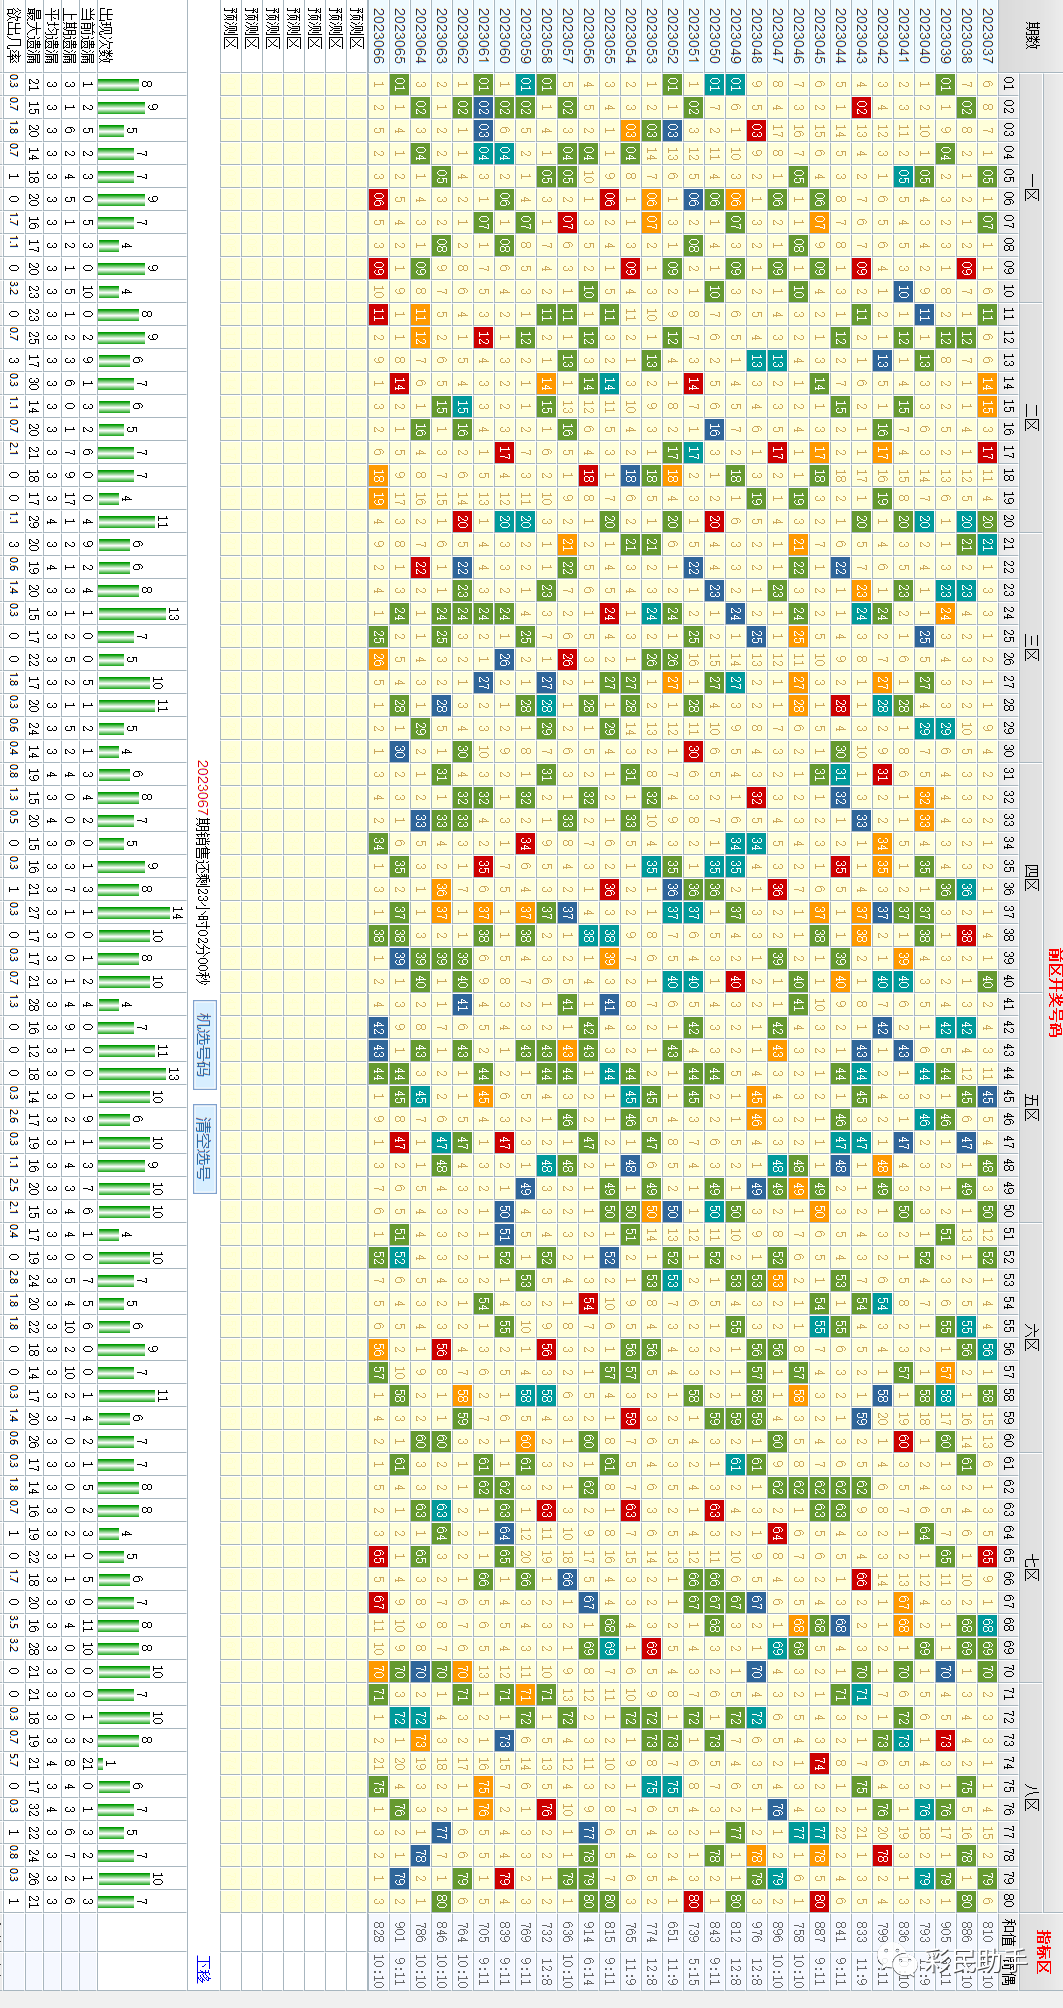Viewport: 1063px width, 2008px height.
Task: Click period 2023037 row label
Action: pyautogui.click(x=987, y=36)
